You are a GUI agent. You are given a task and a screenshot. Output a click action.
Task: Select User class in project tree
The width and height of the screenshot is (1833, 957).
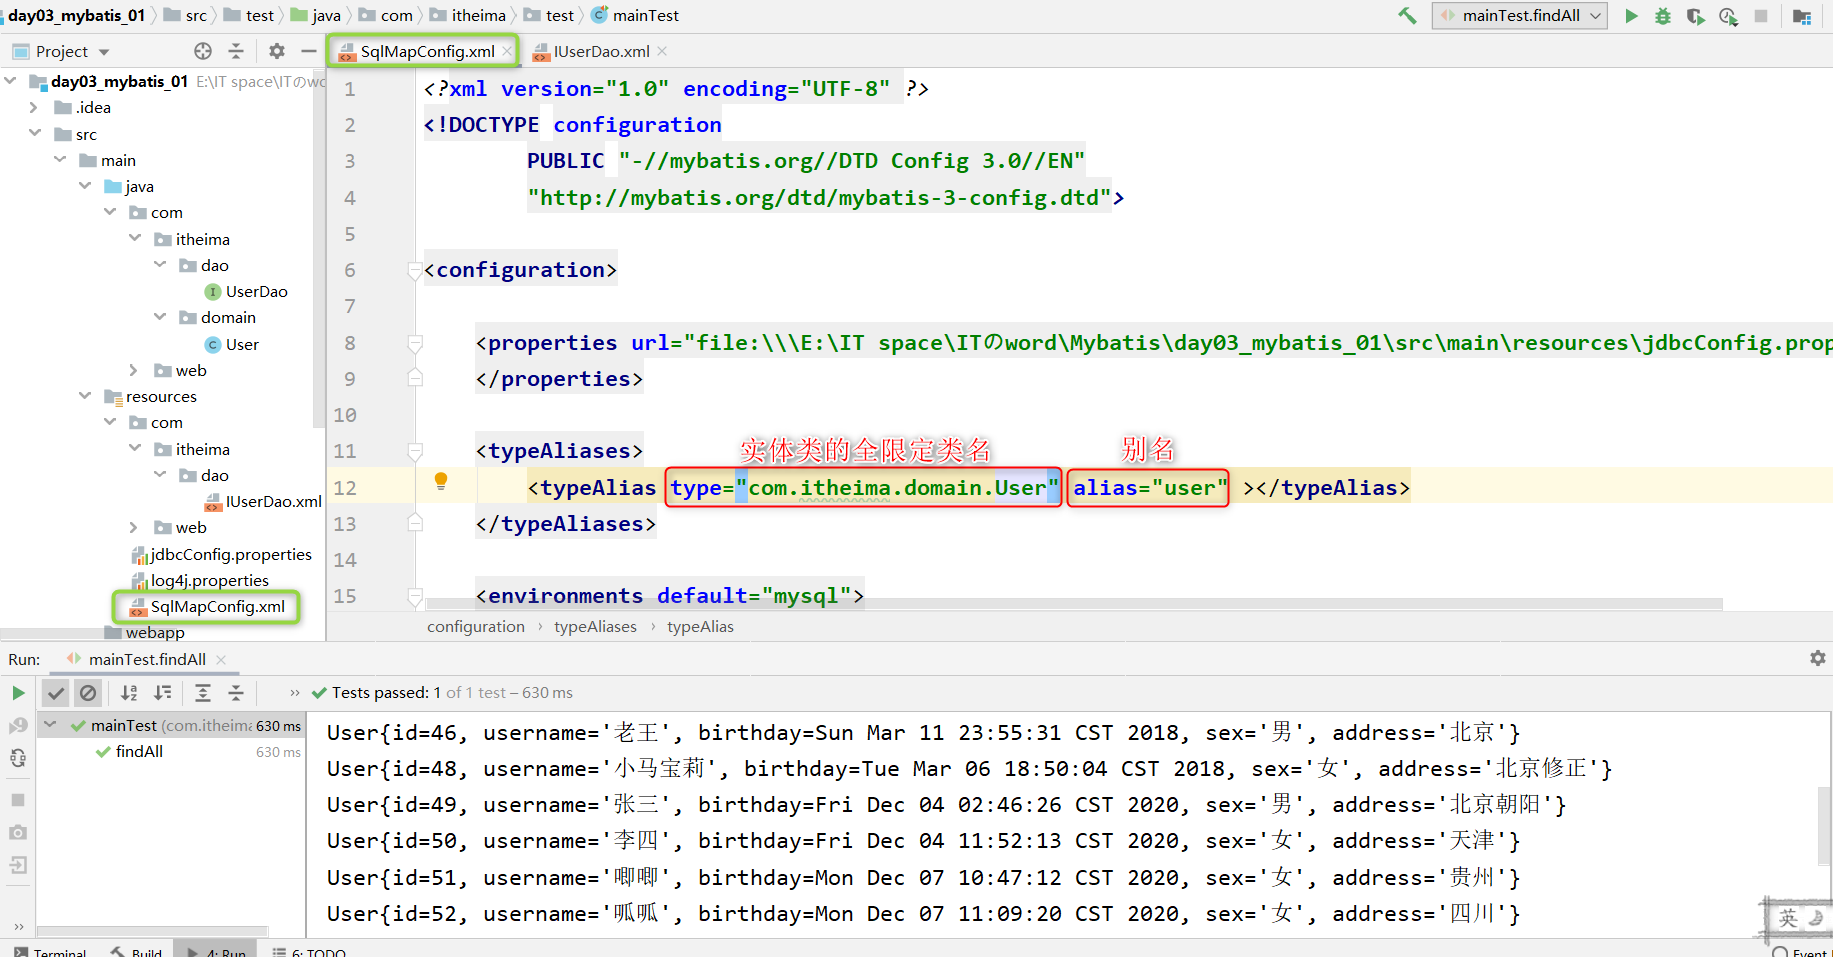(232, 344)
